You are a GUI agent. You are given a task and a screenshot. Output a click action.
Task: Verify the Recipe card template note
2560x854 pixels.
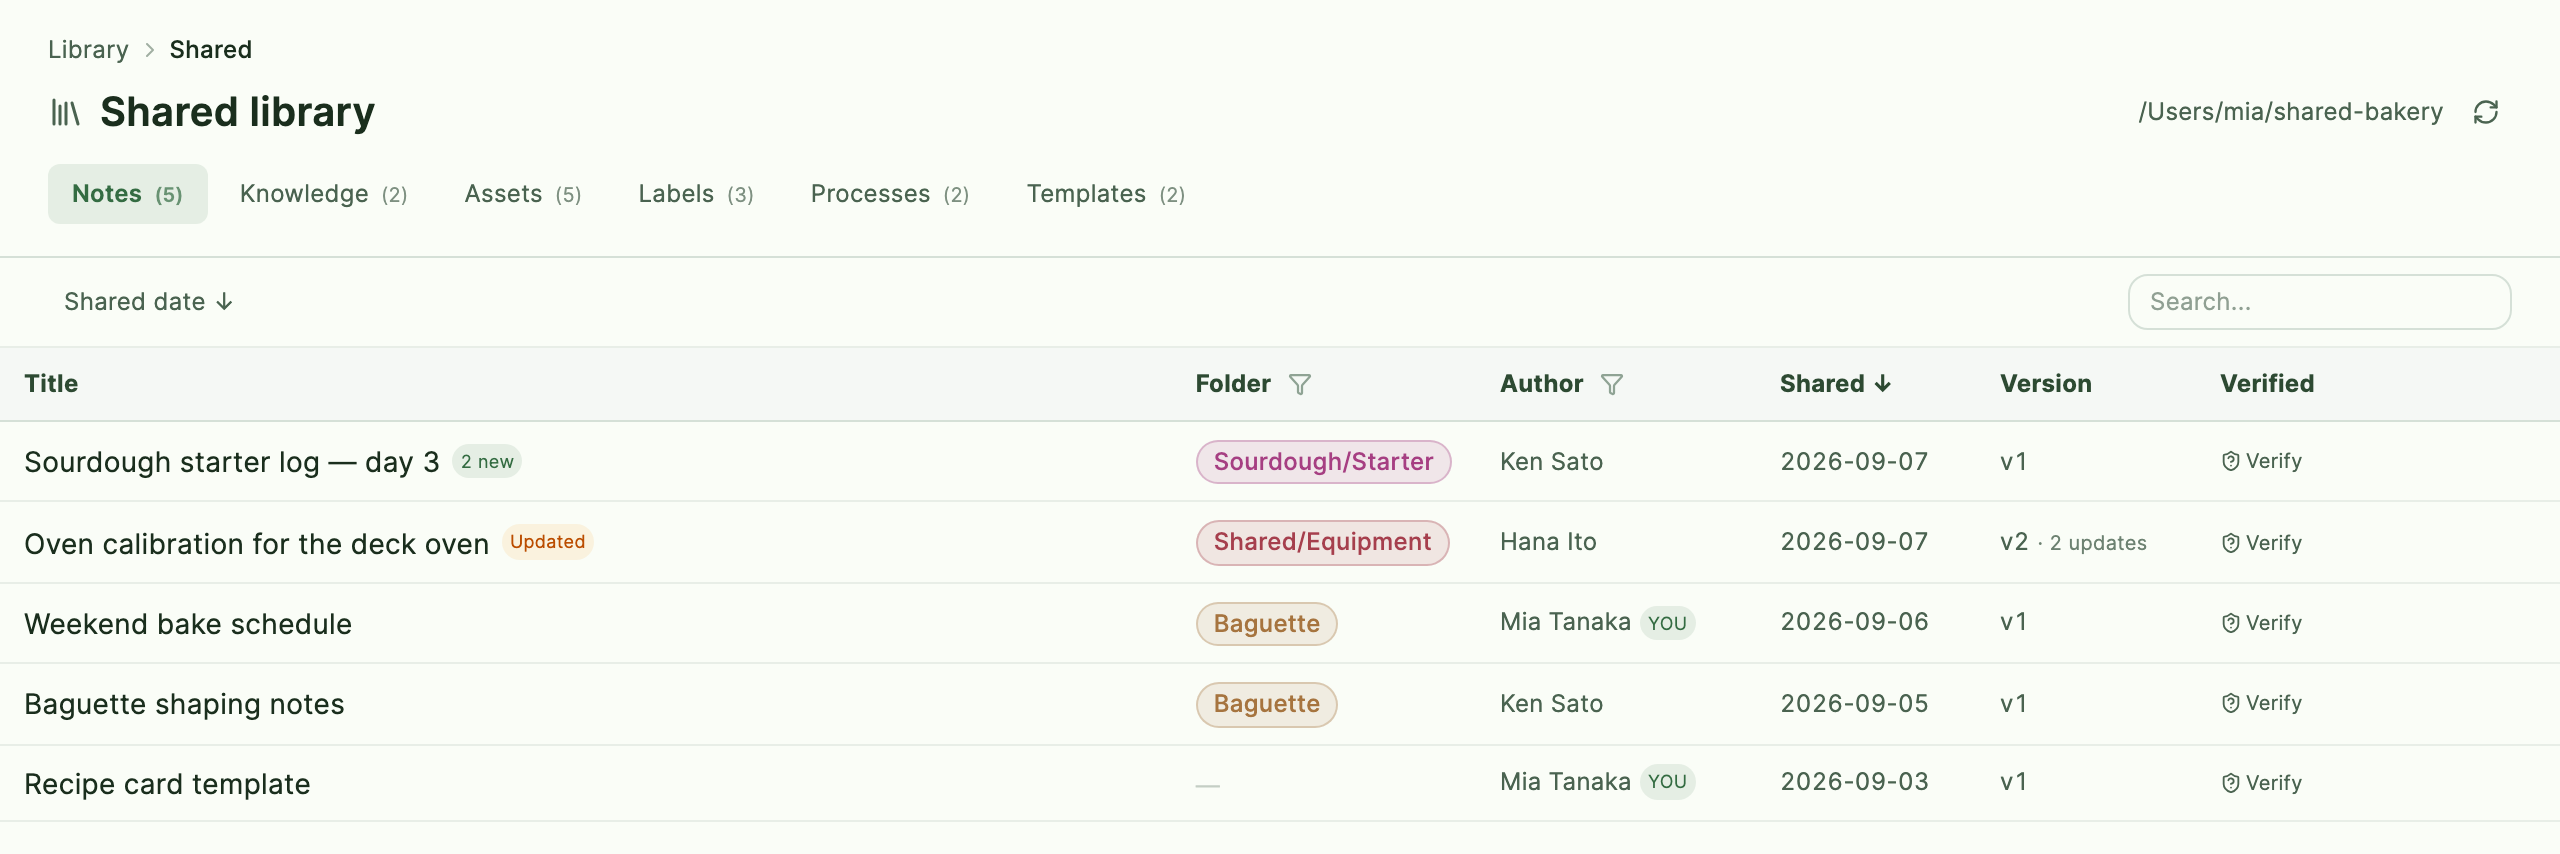coord(2262,783)
